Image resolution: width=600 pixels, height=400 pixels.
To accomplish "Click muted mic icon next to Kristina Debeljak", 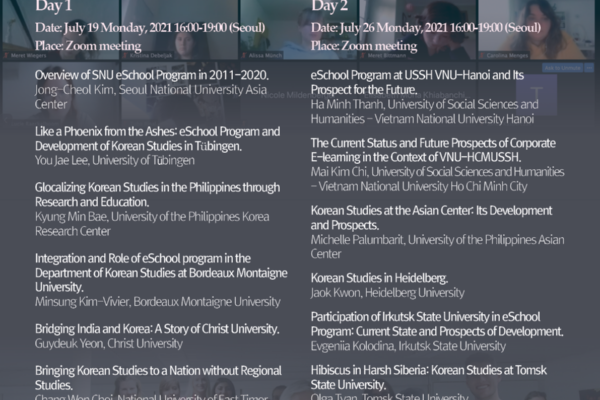I will (125, 56).
